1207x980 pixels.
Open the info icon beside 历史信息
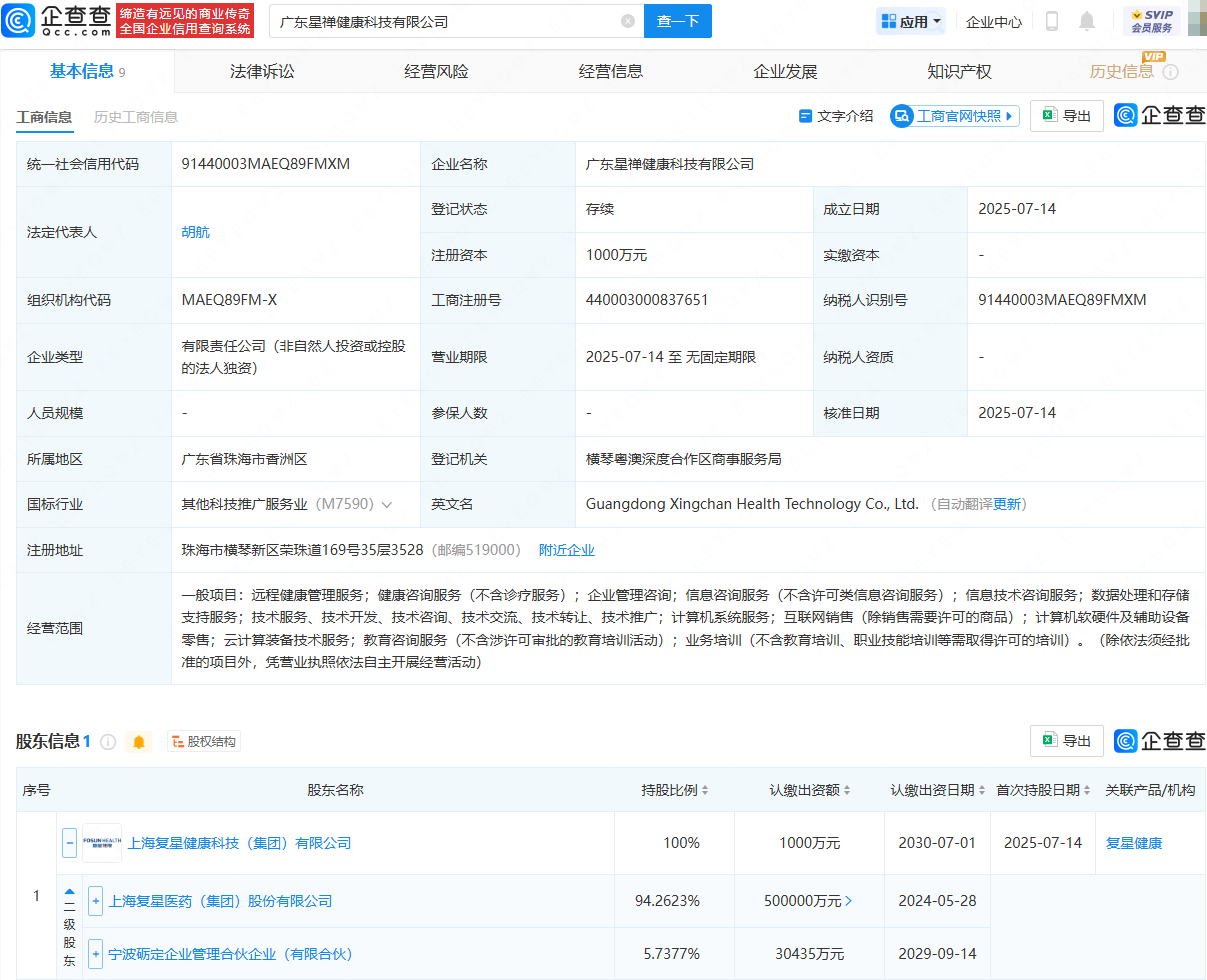(1170, 72)
